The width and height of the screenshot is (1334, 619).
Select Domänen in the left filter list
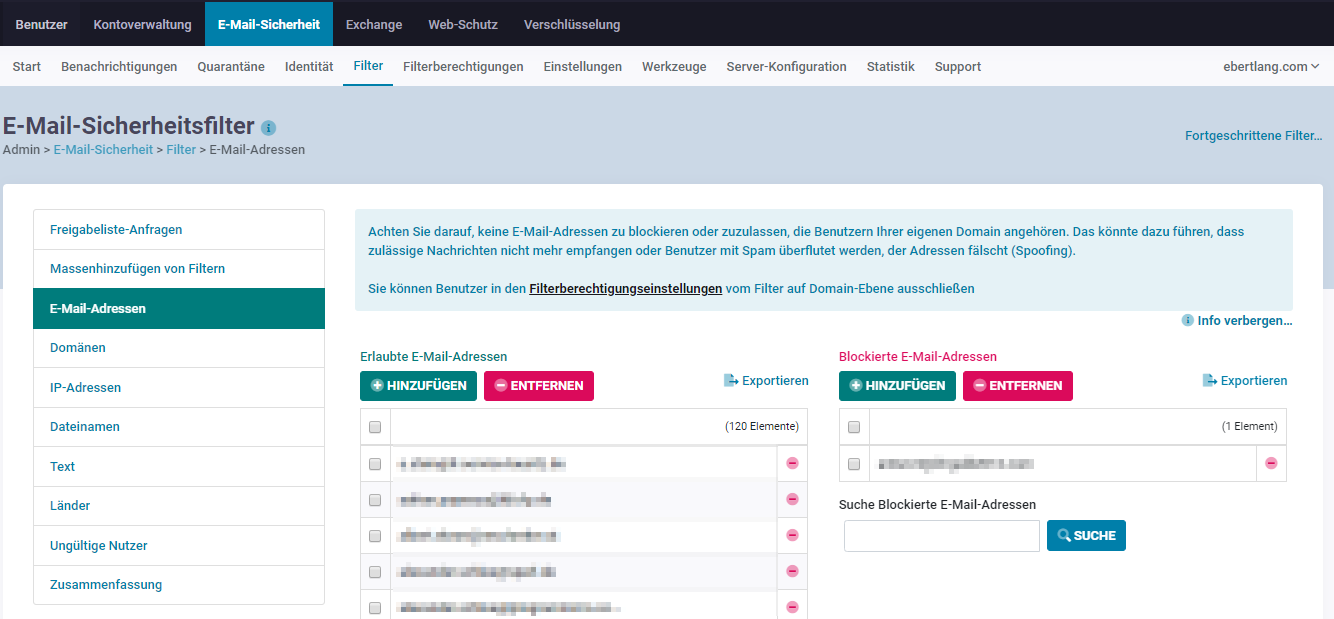78,348
